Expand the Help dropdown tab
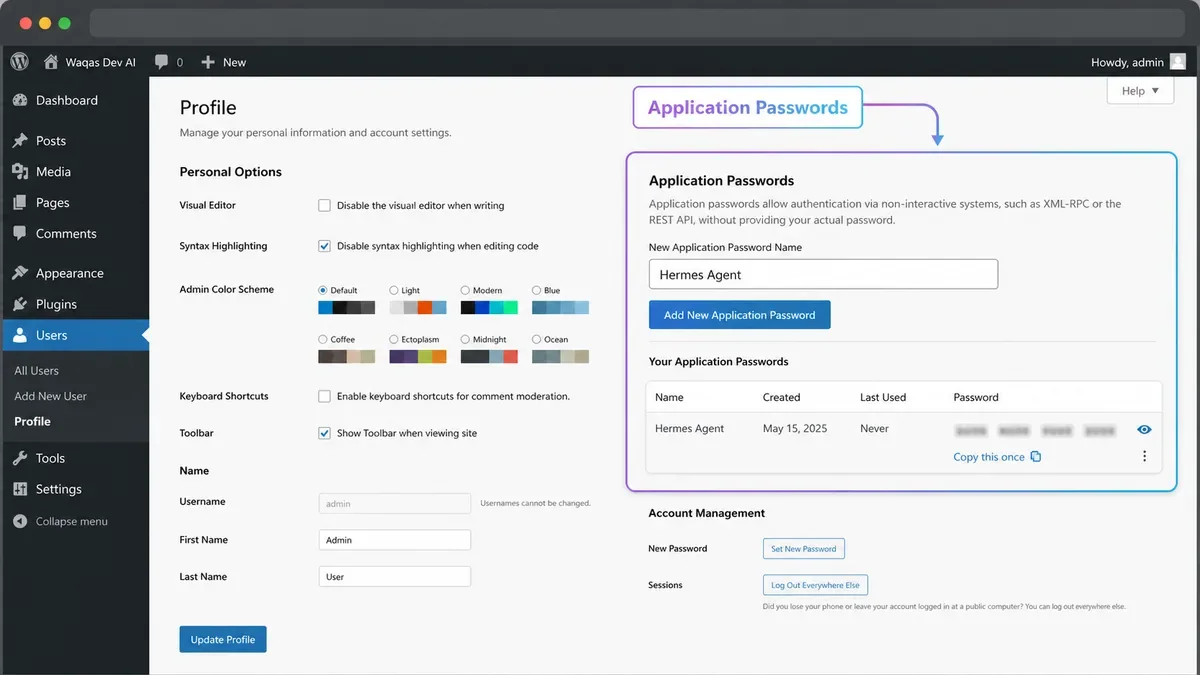 (x=1140, y=90)
